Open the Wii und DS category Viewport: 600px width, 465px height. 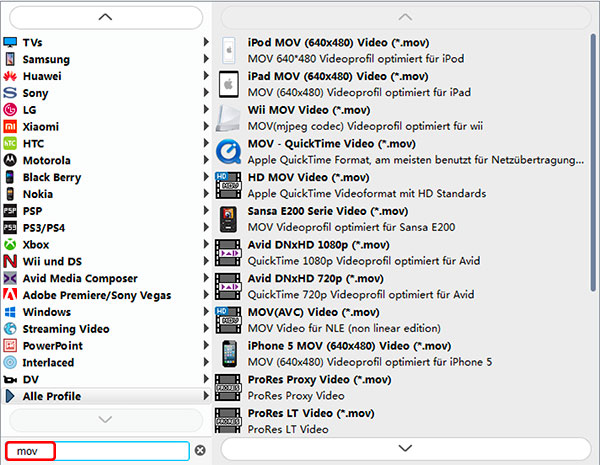[x=106, y=261]
